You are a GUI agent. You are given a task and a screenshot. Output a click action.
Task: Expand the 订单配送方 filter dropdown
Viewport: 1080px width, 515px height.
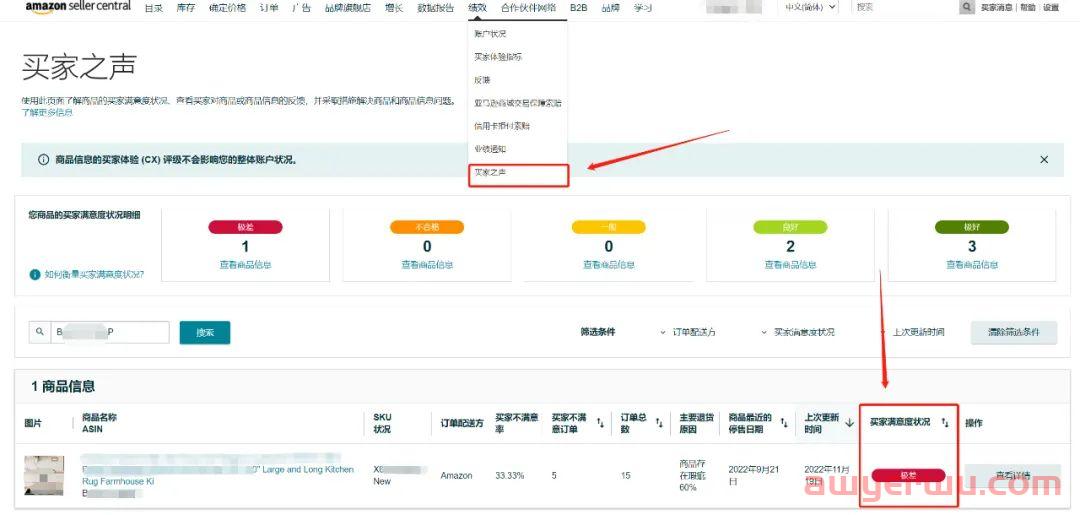pos(689,332)
